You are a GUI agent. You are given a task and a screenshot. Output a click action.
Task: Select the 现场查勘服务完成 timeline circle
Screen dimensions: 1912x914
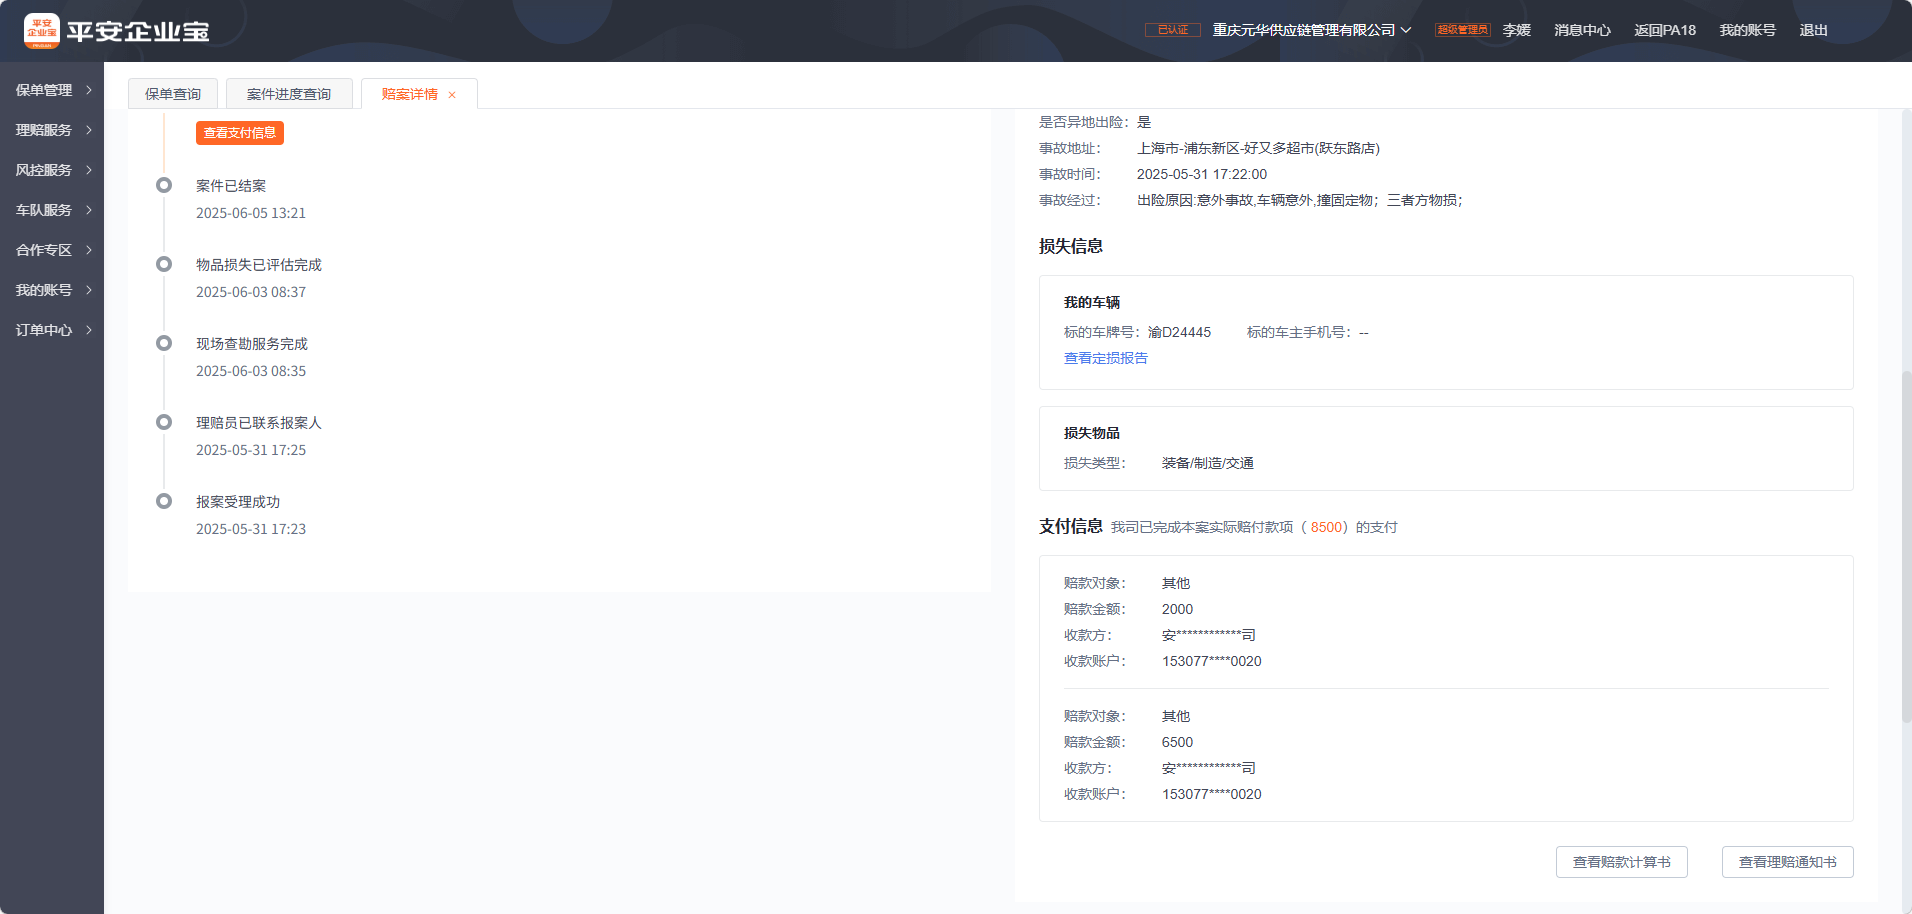pos(164,343)
